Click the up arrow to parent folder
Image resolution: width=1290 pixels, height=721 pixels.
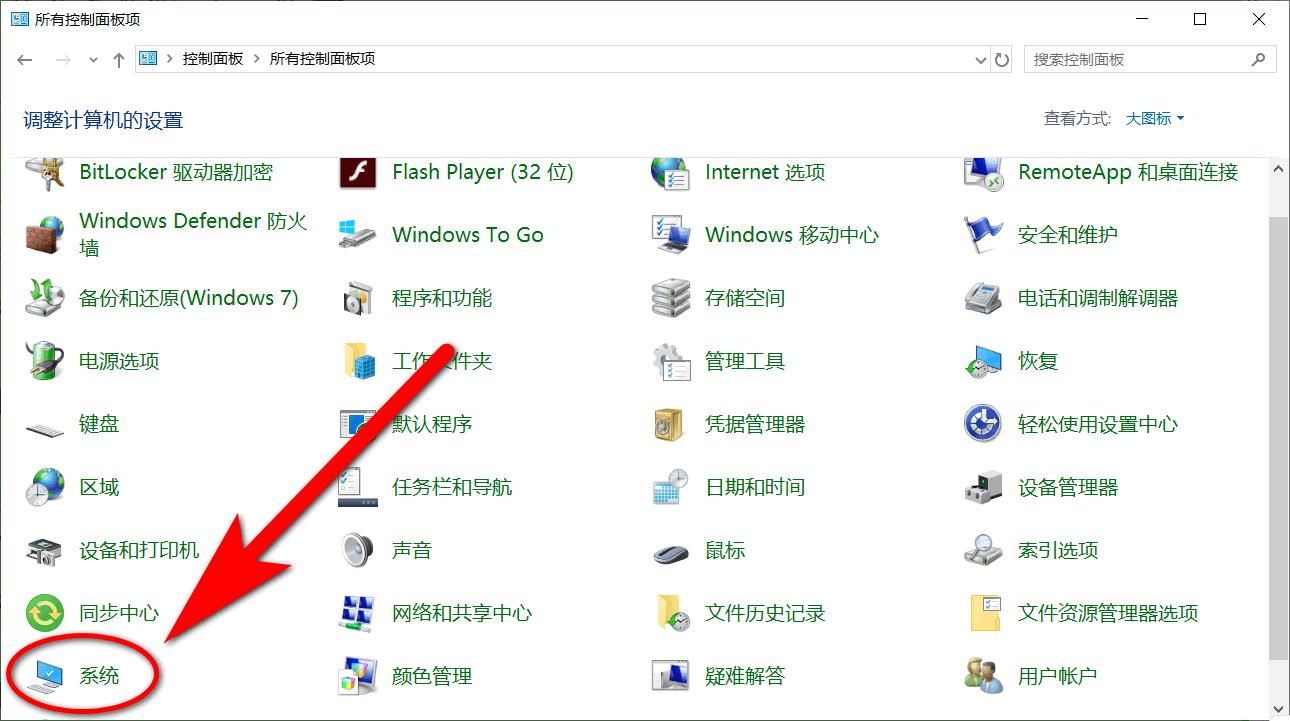pos(117,59)
